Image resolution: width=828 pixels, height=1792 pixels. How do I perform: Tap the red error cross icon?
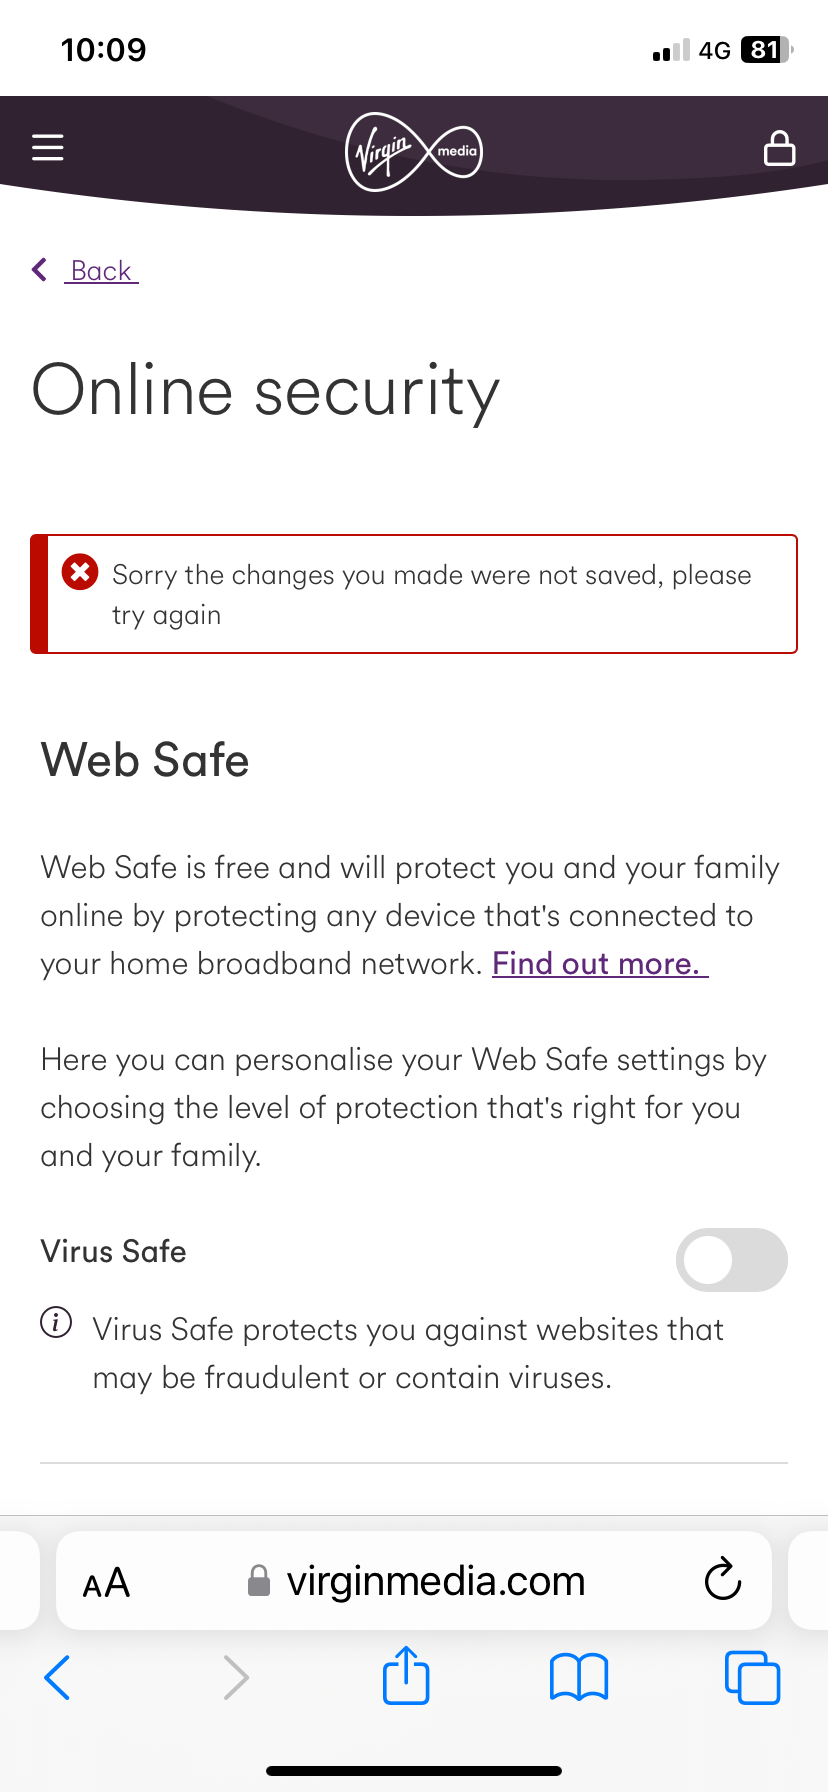point(80,573)
